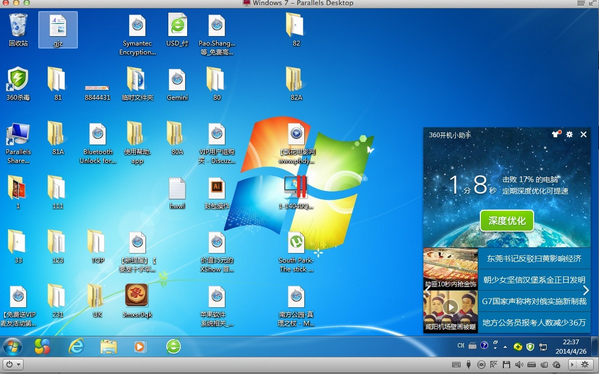Close the 360开机小助手 panel
The image size is (599, 375).
point(583,134)
